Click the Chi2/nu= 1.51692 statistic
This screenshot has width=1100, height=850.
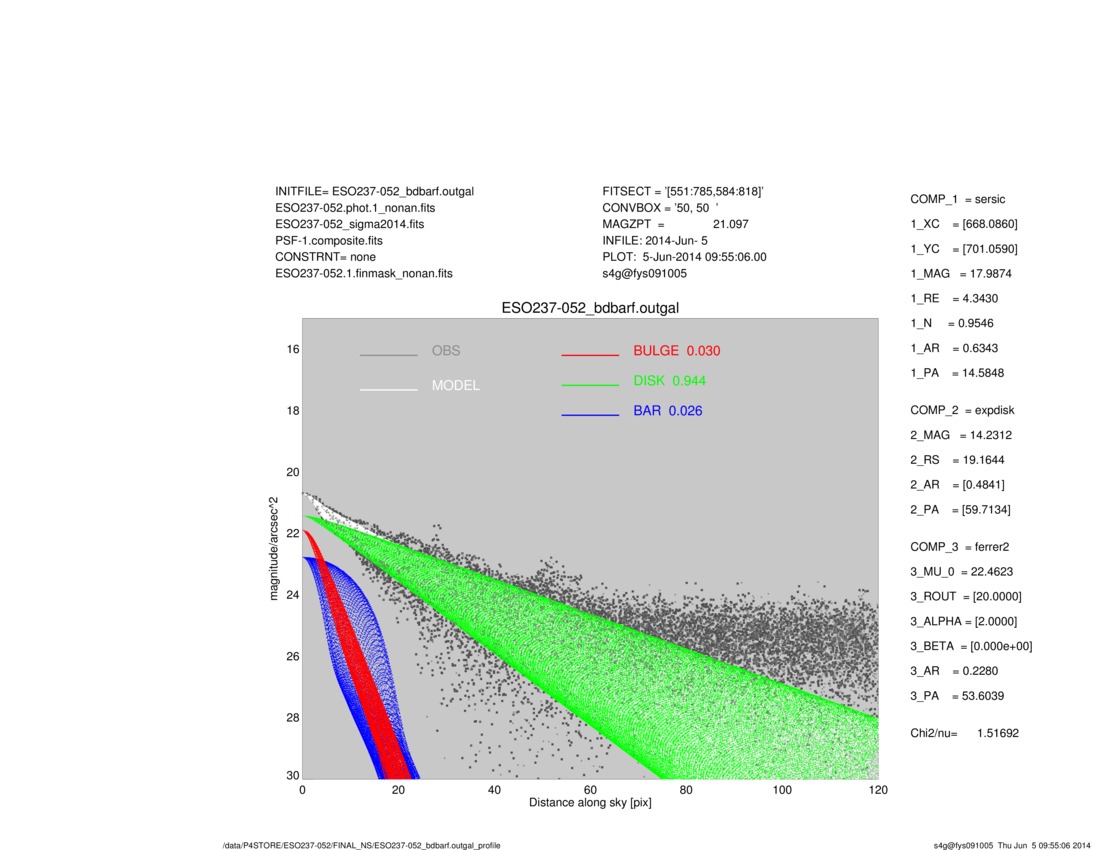(965, 733)
